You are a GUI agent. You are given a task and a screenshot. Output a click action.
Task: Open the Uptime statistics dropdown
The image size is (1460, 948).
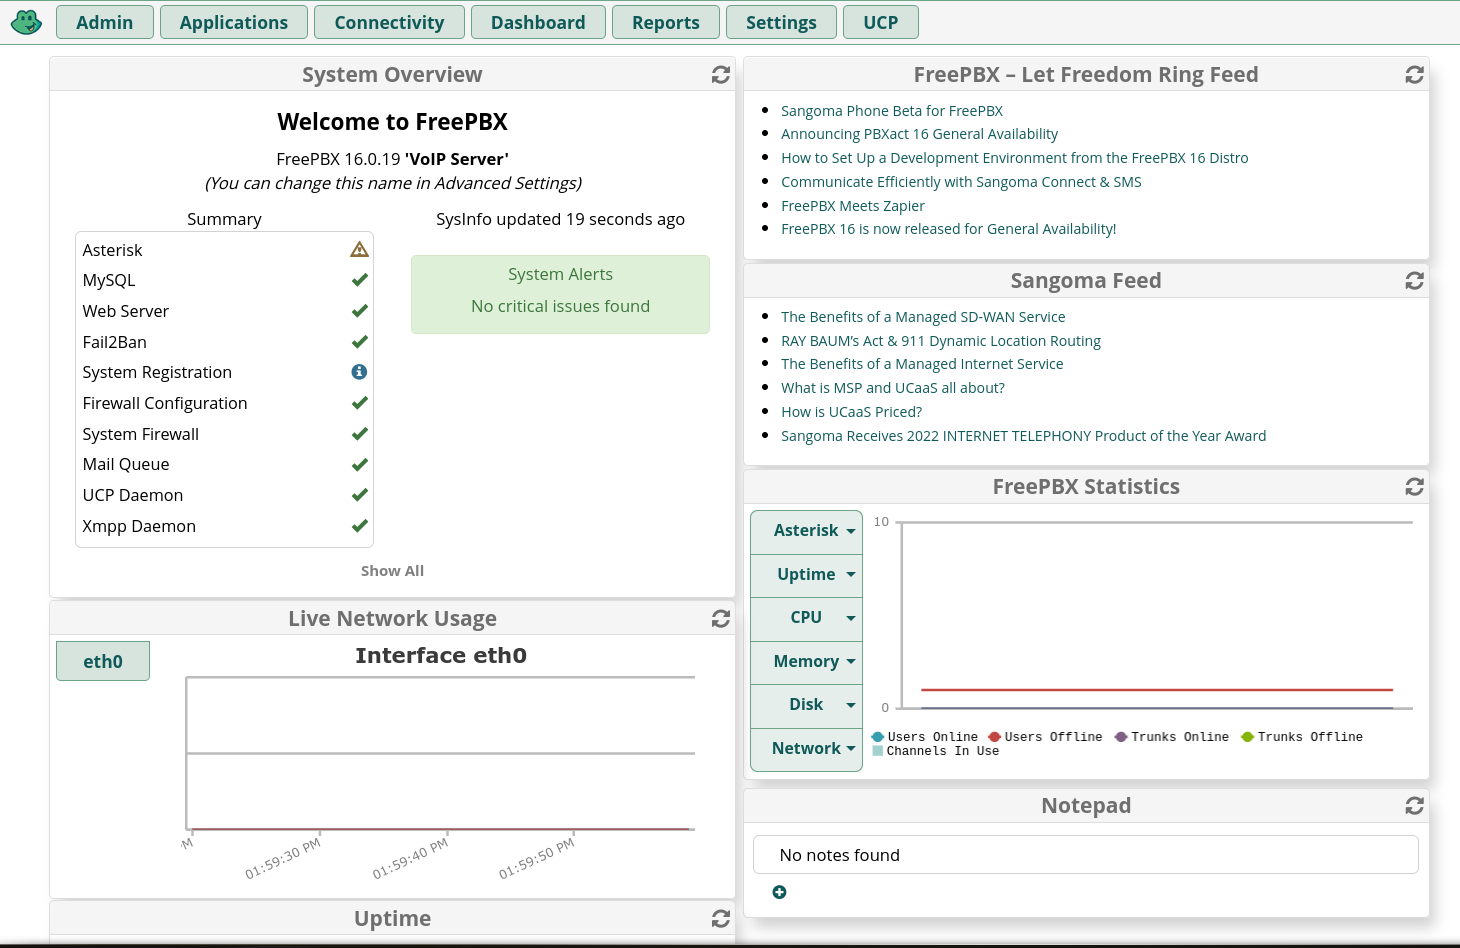click(x=806, y=575)
